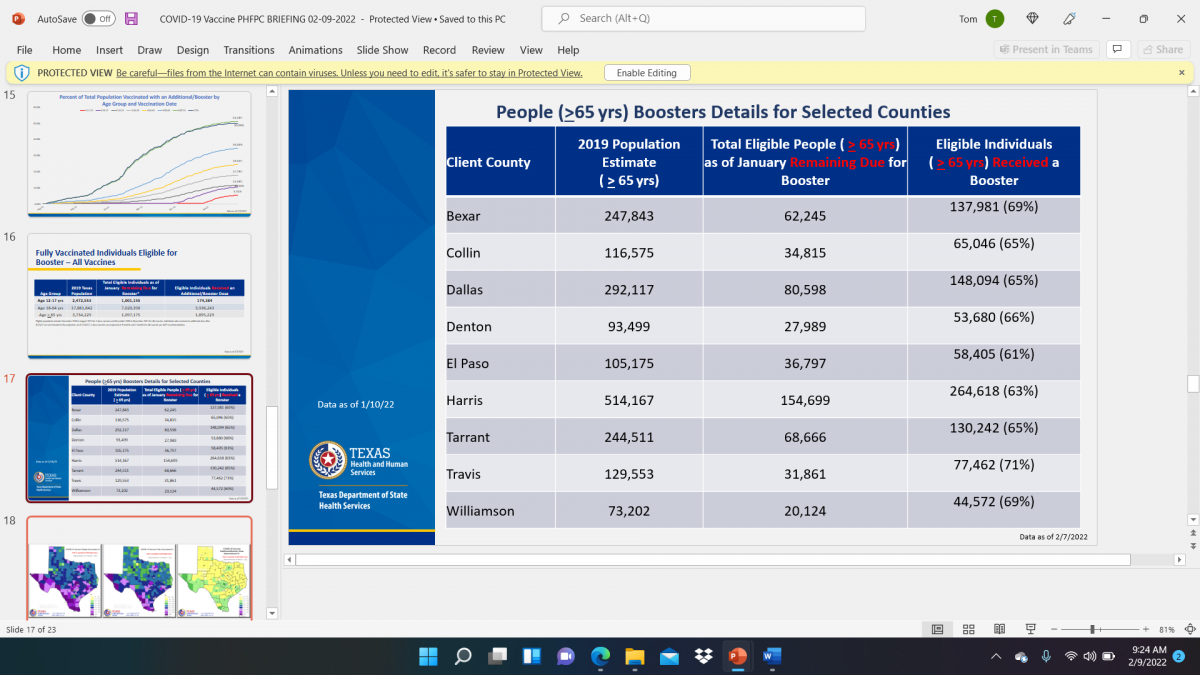Click the Save icon in Quick Access Toolbar

click(130, 18)
